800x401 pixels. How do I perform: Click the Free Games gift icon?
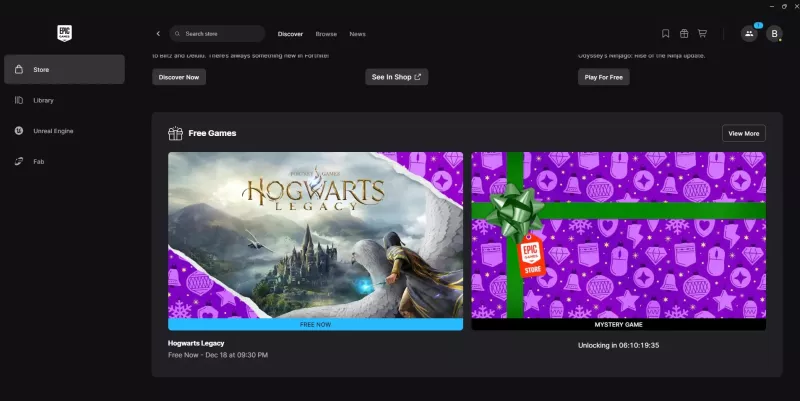coord(176,133)
